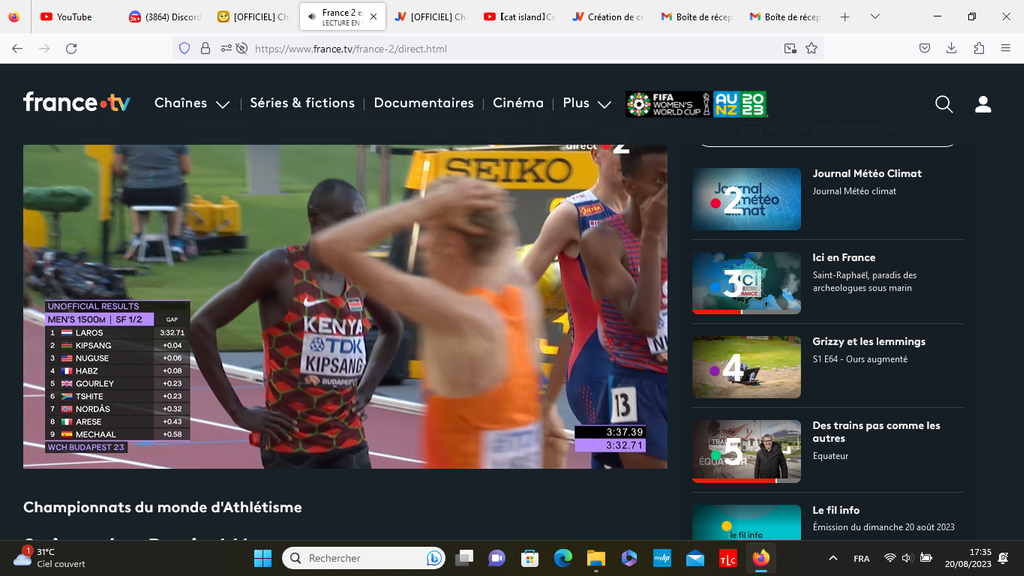Click the taskbar Rechercher search box

pyautogui.click(x=364, y=558)
